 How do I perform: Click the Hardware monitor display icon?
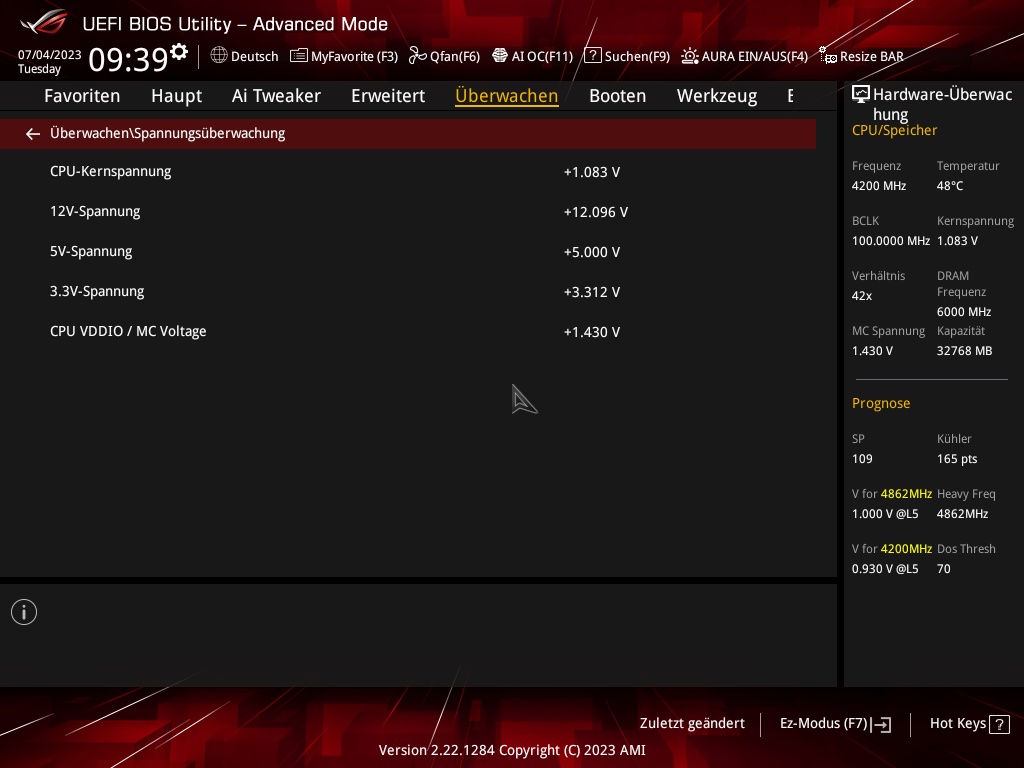point(861,95)
